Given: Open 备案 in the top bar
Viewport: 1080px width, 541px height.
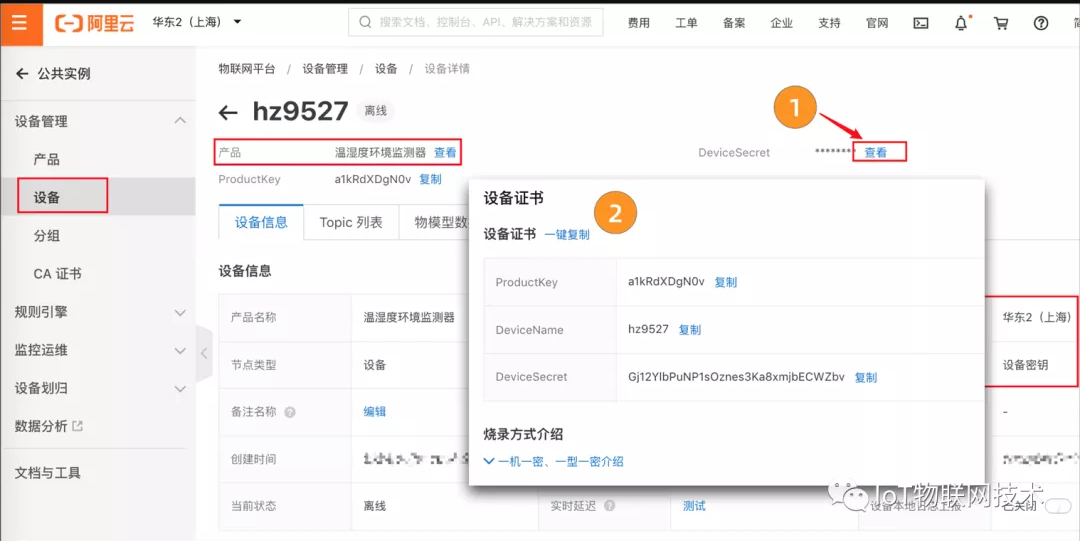Looking at the screenshot, I should tap(734, 23).
